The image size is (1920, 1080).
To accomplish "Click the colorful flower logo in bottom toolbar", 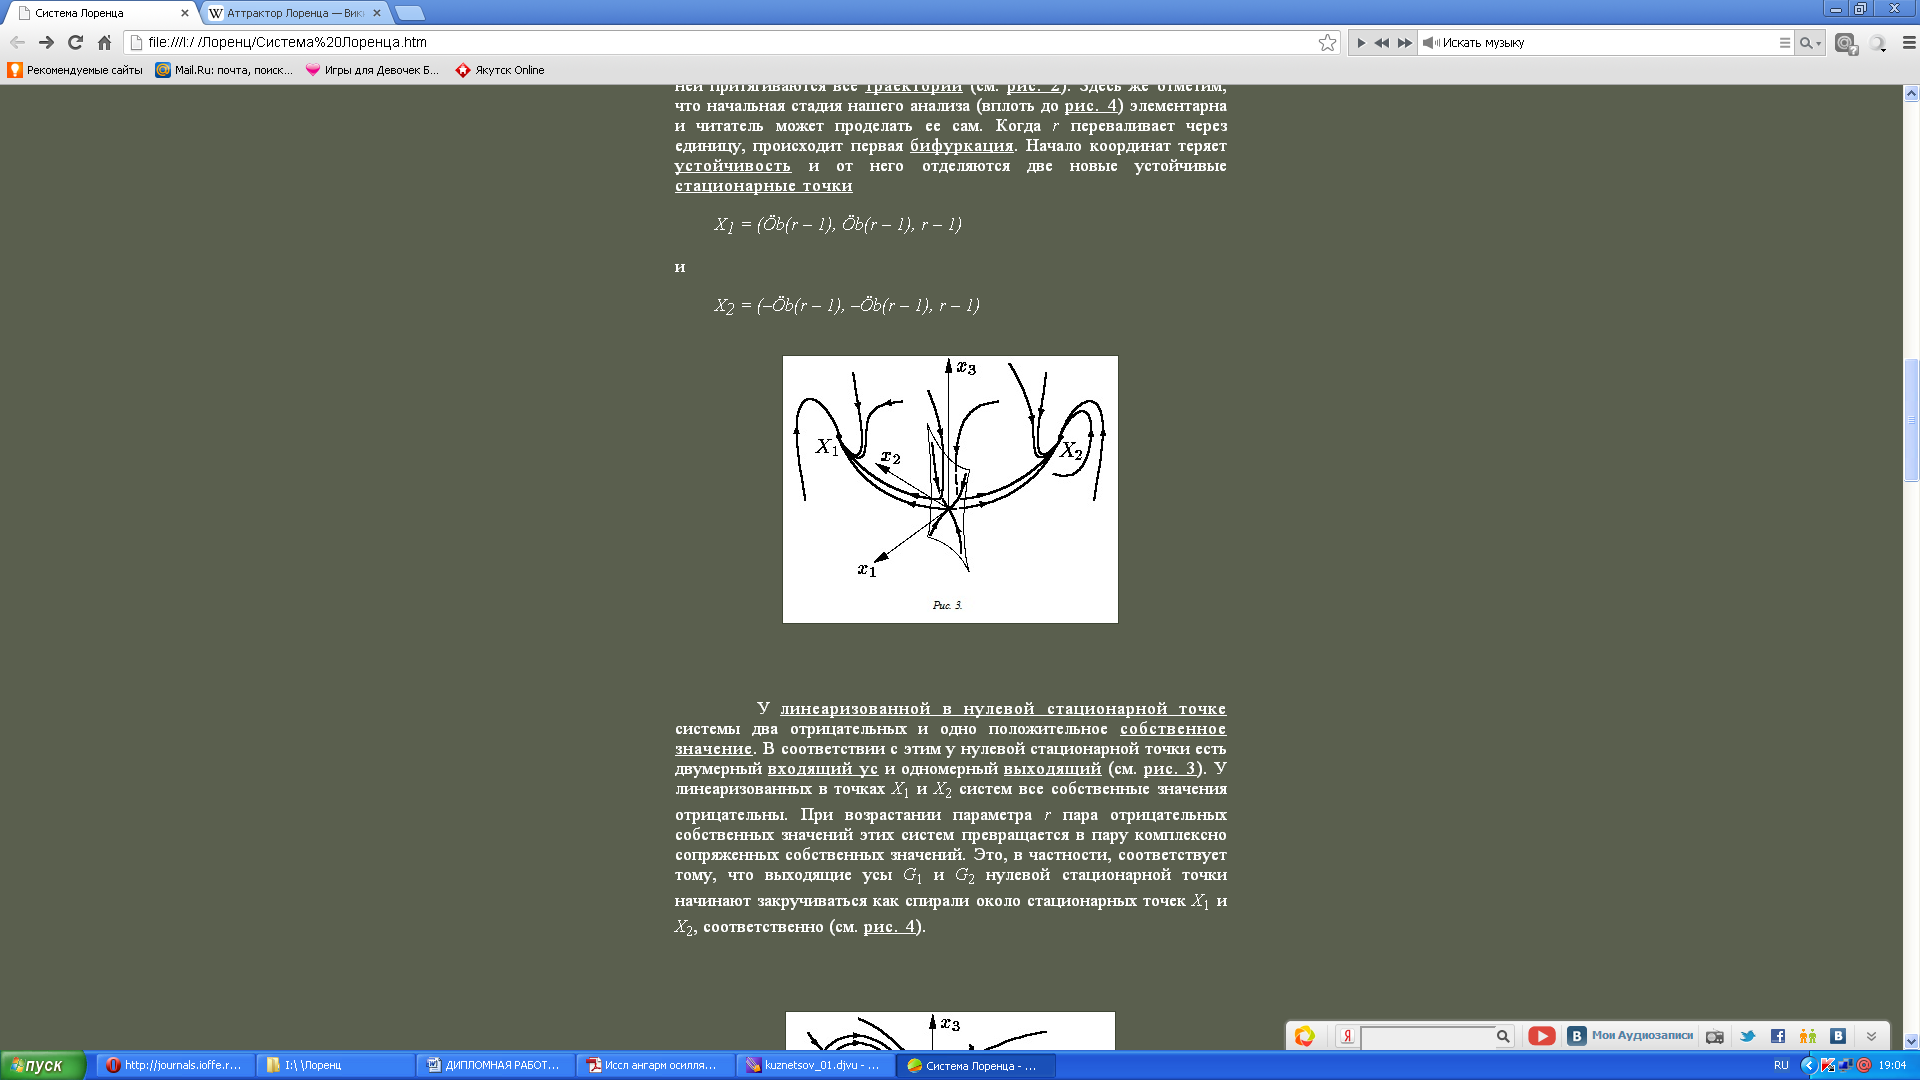I will (1304, 1036).
